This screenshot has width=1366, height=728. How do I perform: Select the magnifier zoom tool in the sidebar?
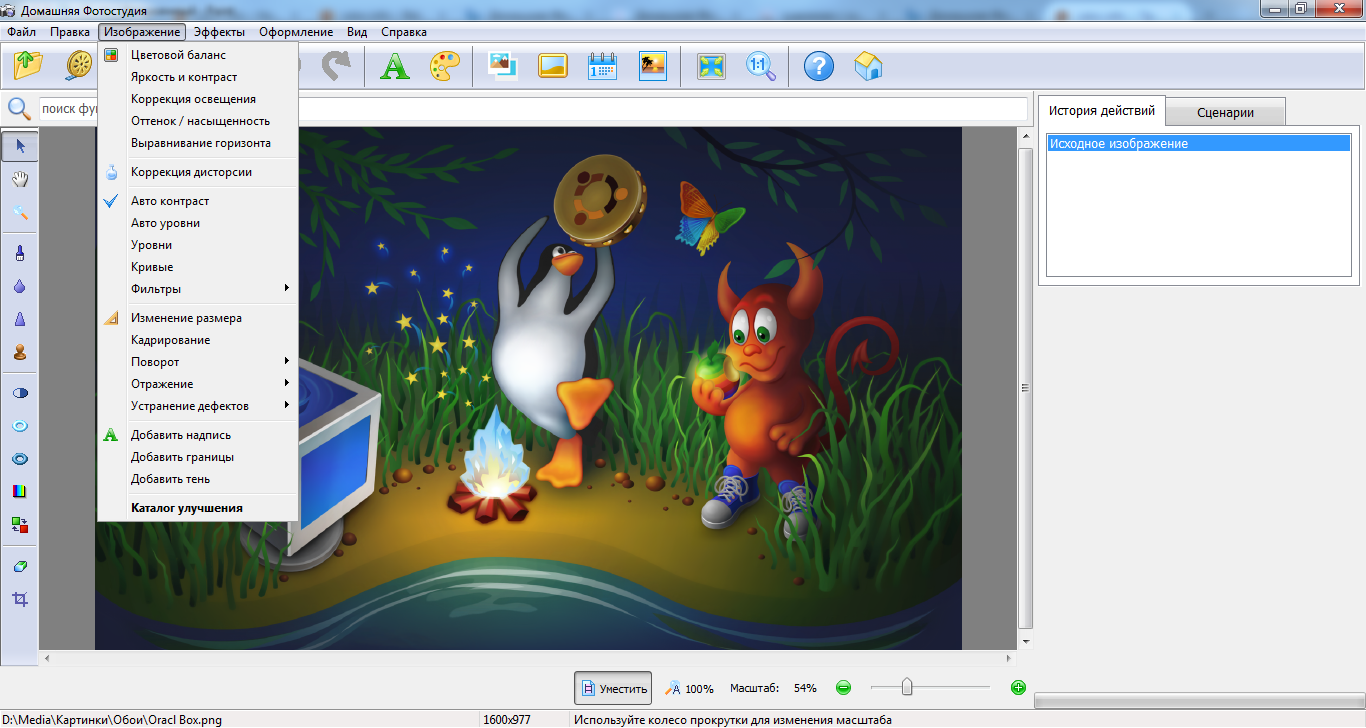pos(20,212)
